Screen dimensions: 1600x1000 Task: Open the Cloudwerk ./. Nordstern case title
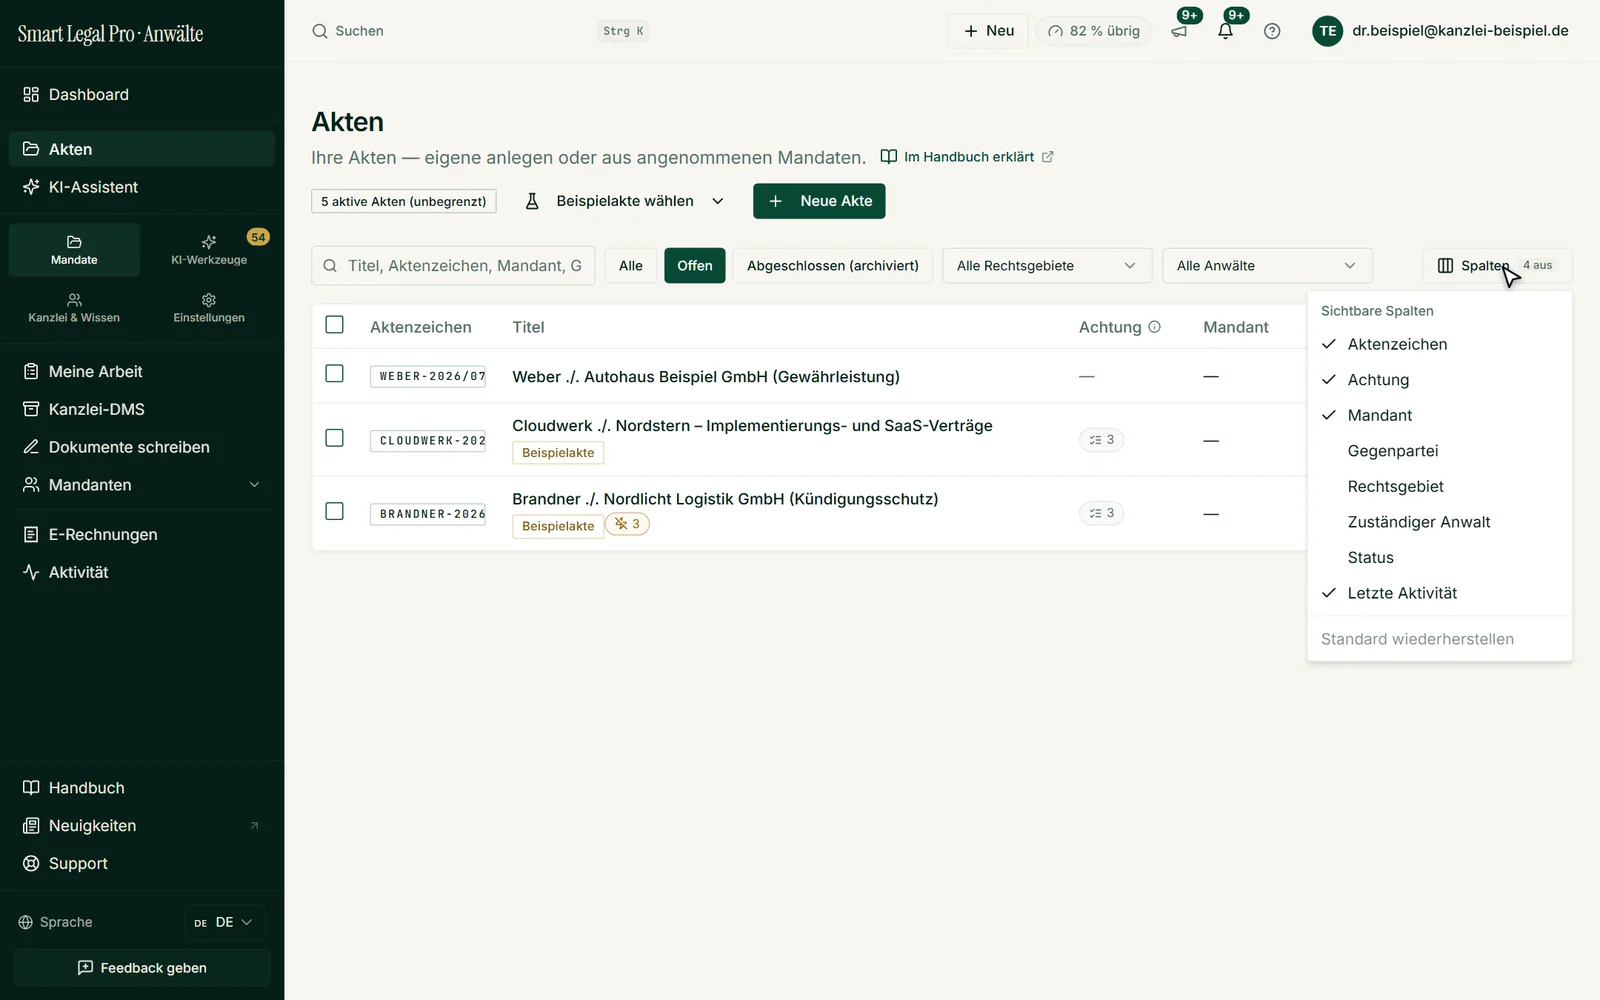(752, 426)
